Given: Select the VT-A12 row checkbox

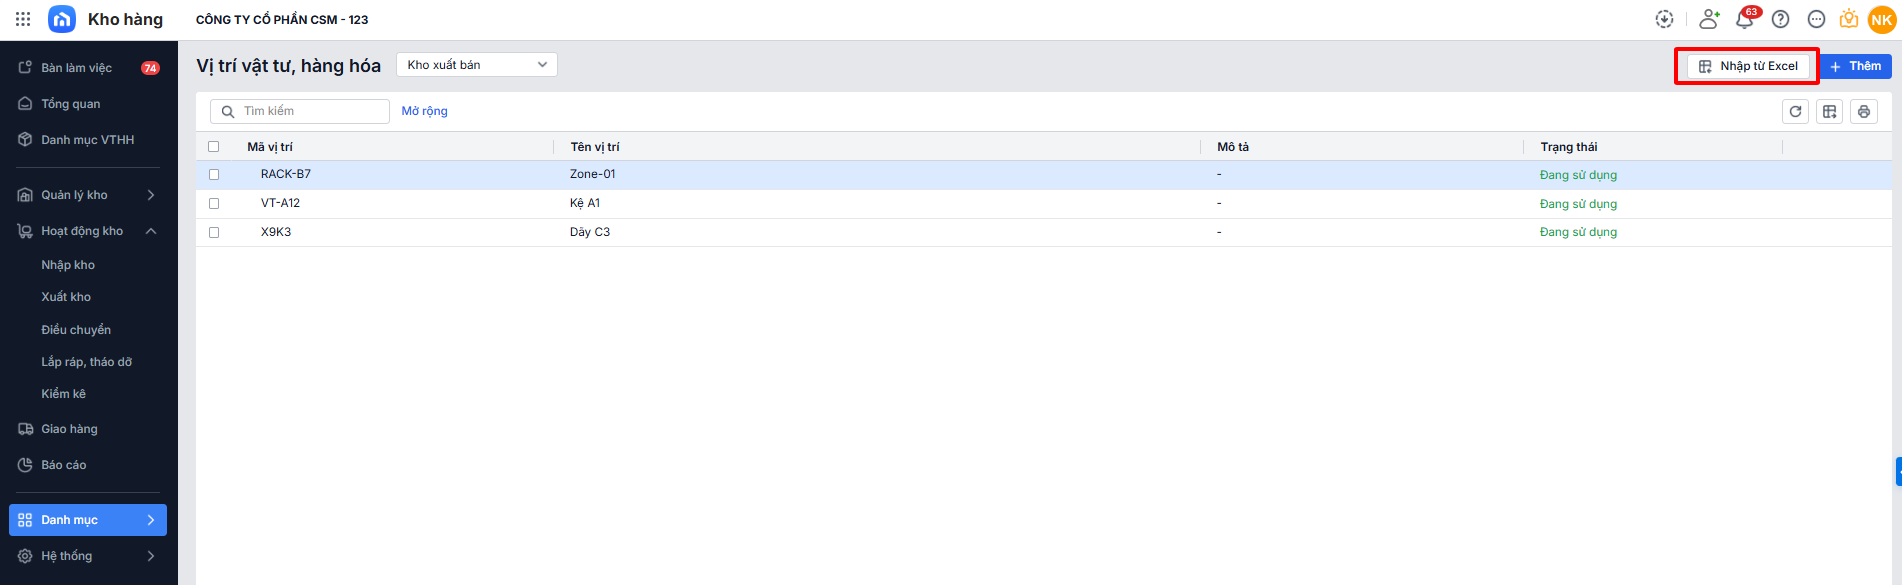Looking at the screenshot, I should (214, 203).
